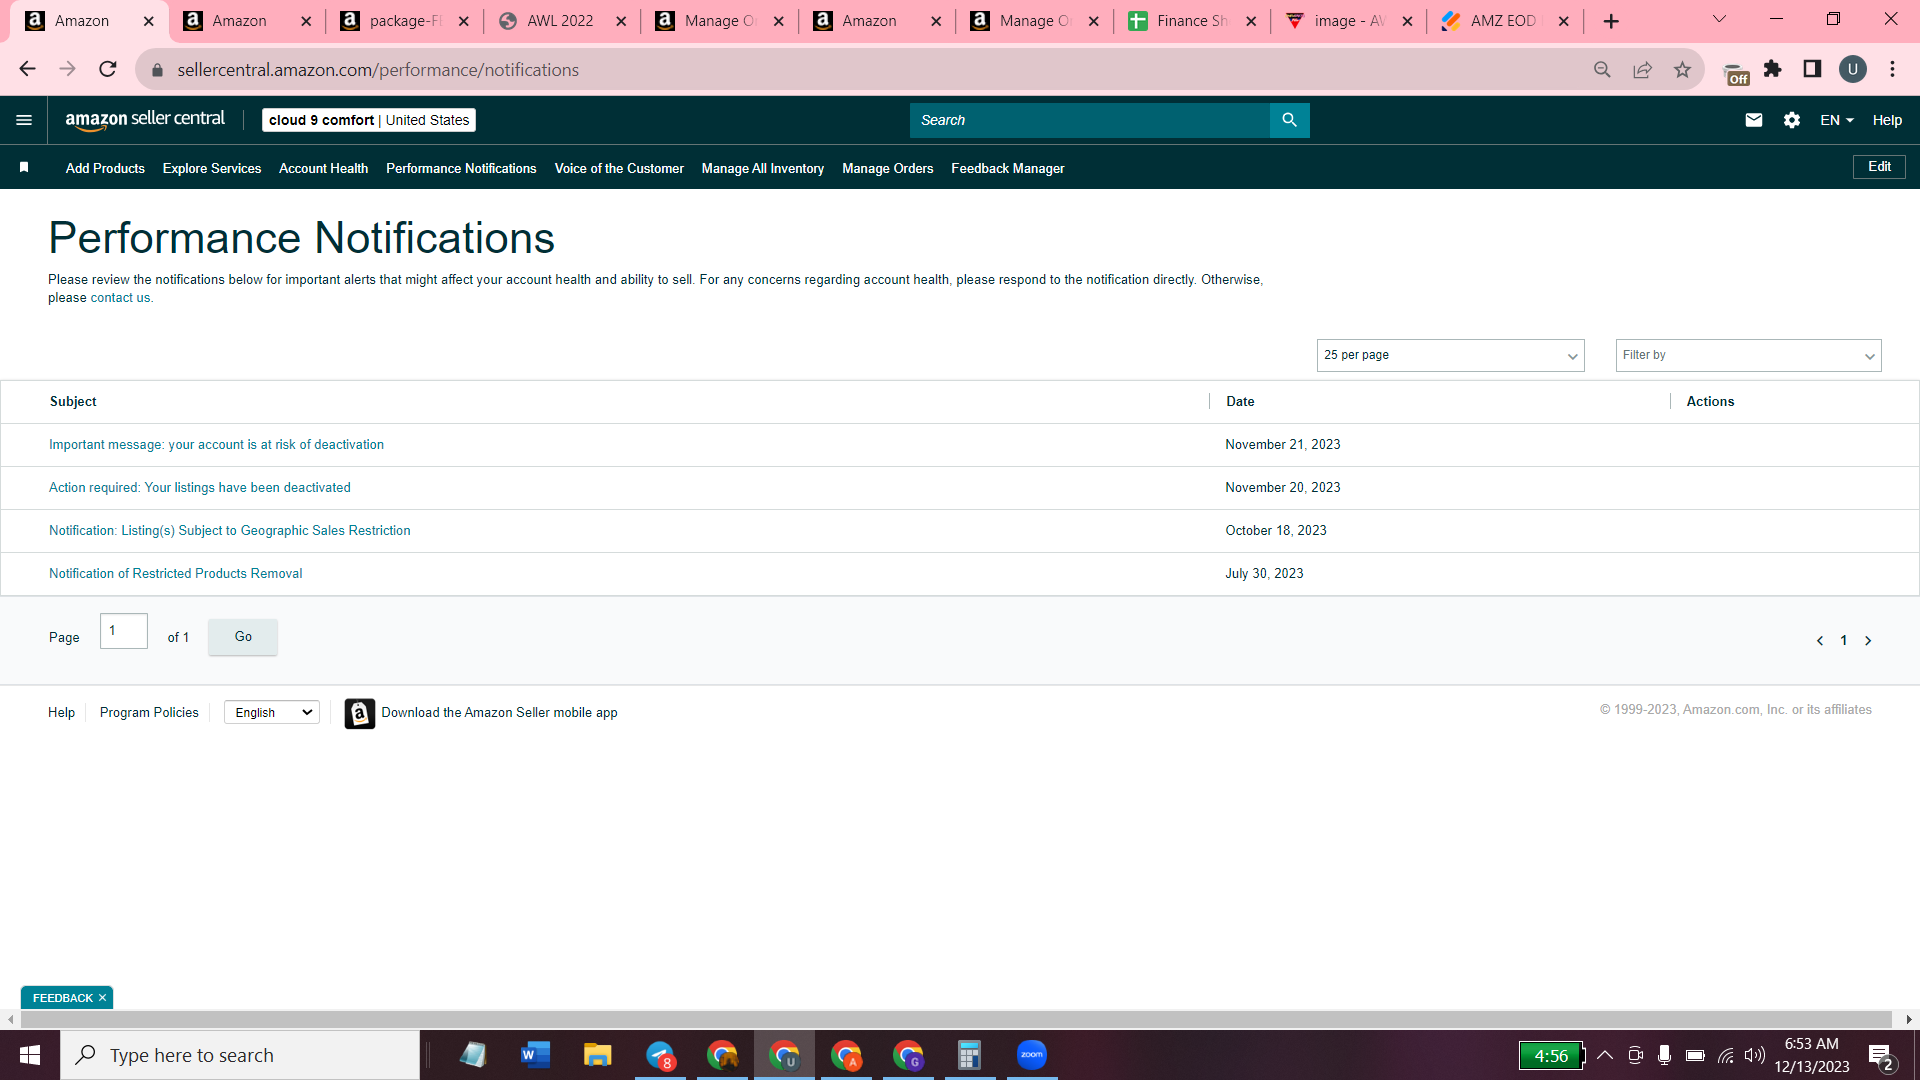
Task: Go to Account Health
Action: (323, 168)
